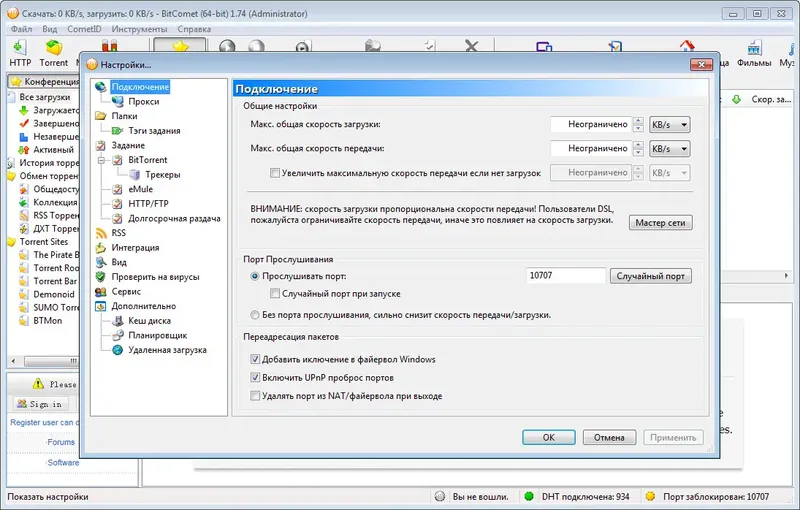Image resolution: width=800 pixels, height=510 pixels.
Task: Click the Дополнительно icon in tree
Action: (101, 306)
